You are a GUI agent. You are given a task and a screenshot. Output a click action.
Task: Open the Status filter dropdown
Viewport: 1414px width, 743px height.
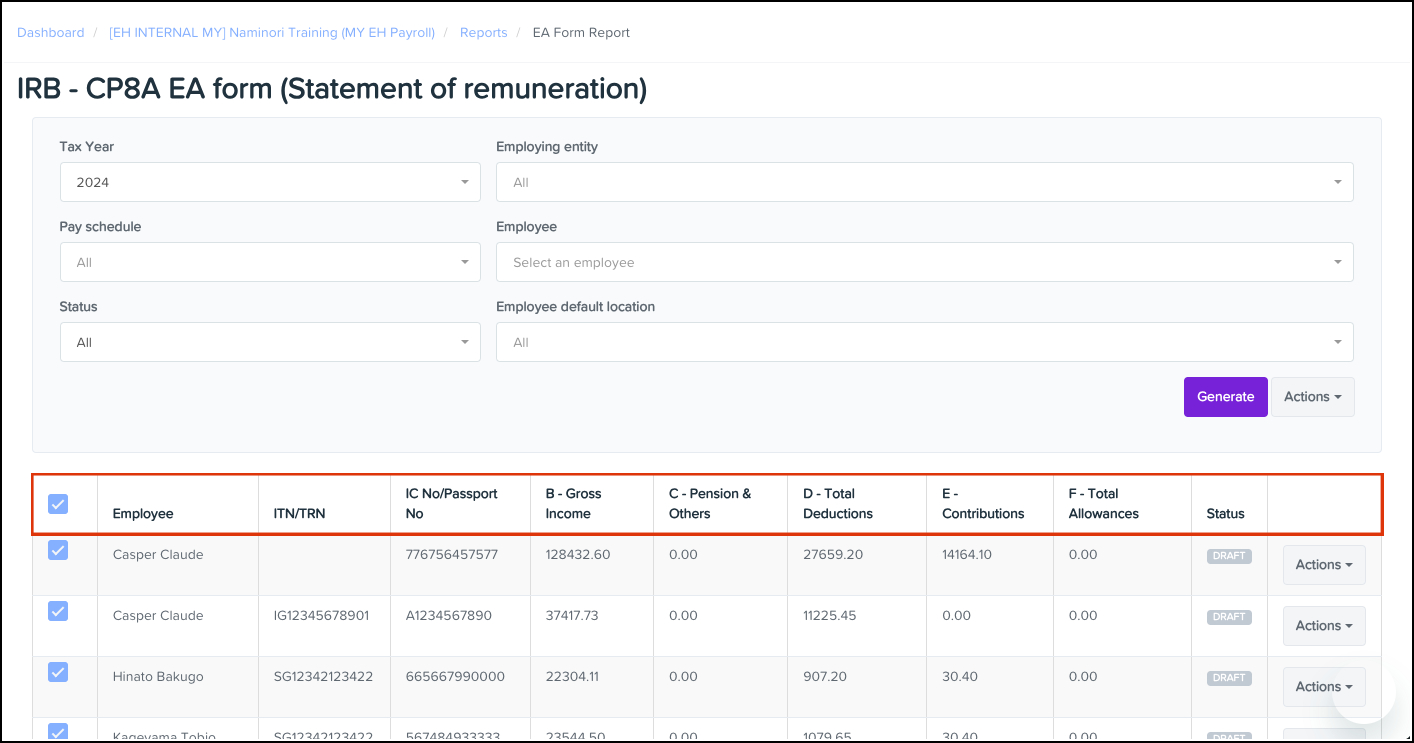point(270,342)
